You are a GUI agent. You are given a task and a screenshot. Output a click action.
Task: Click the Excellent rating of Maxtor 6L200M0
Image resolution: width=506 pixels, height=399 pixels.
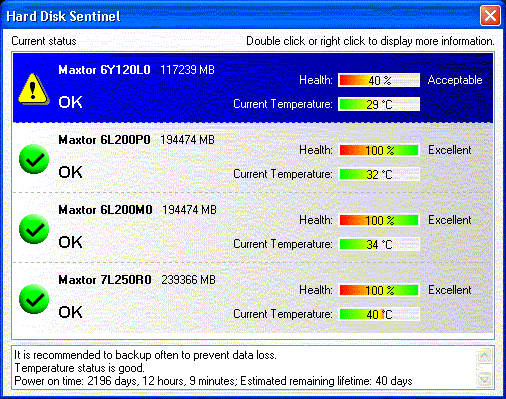click(450, 220)
